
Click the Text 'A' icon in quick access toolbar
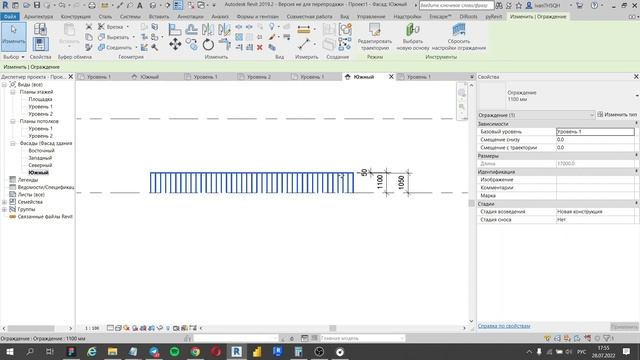point(140,5)
